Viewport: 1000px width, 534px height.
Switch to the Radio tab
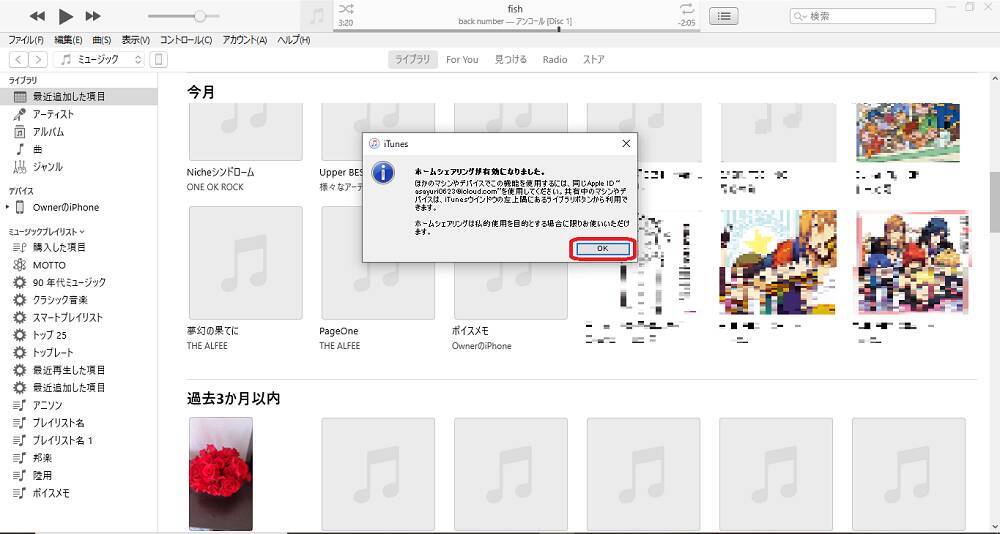pos(555,59)
